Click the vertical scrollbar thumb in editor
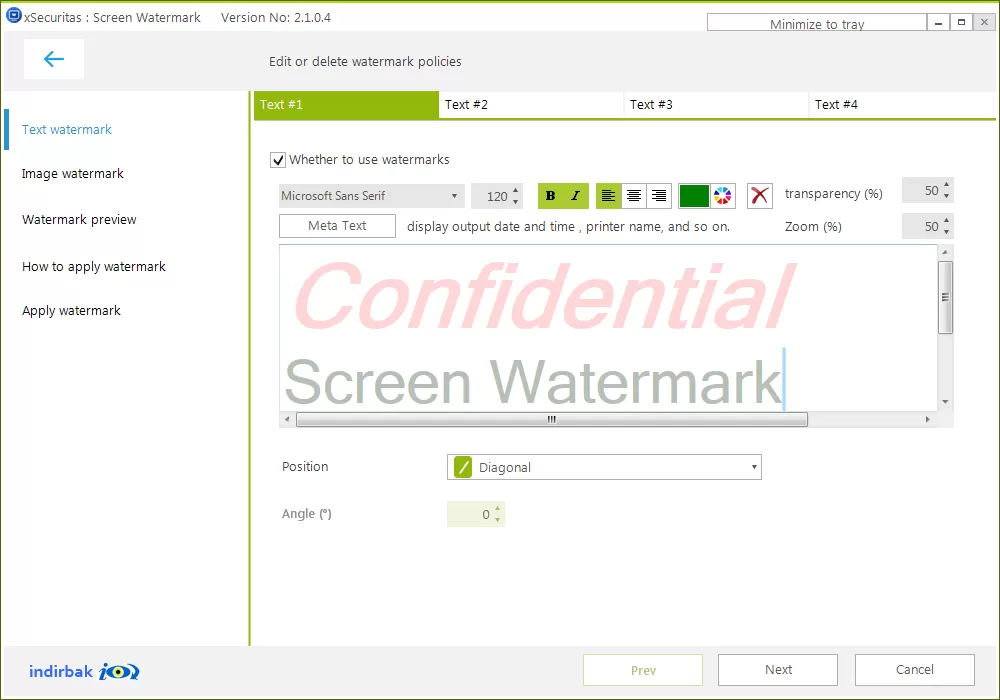1000x700 pixels. [945, 297]
